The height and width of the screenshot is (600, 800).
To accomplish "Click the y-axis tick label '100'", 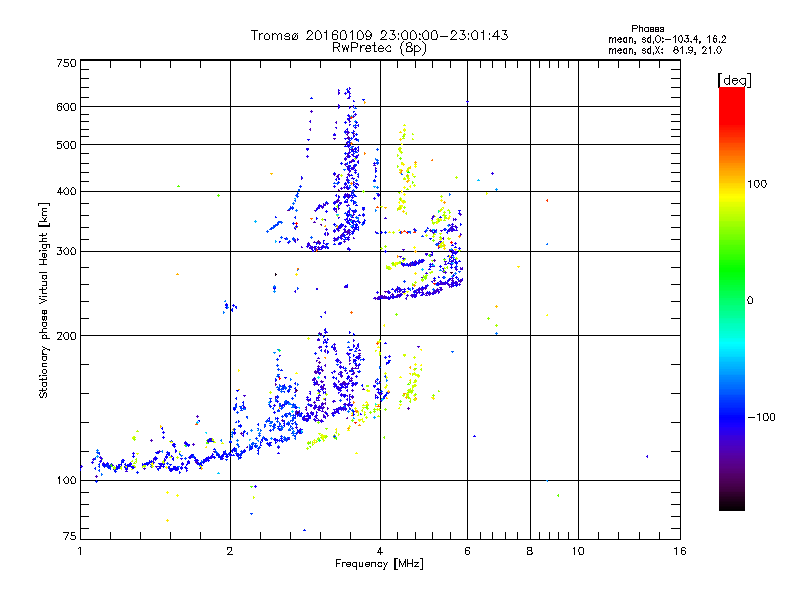I will pyautogui.click(x=66, y=481).
